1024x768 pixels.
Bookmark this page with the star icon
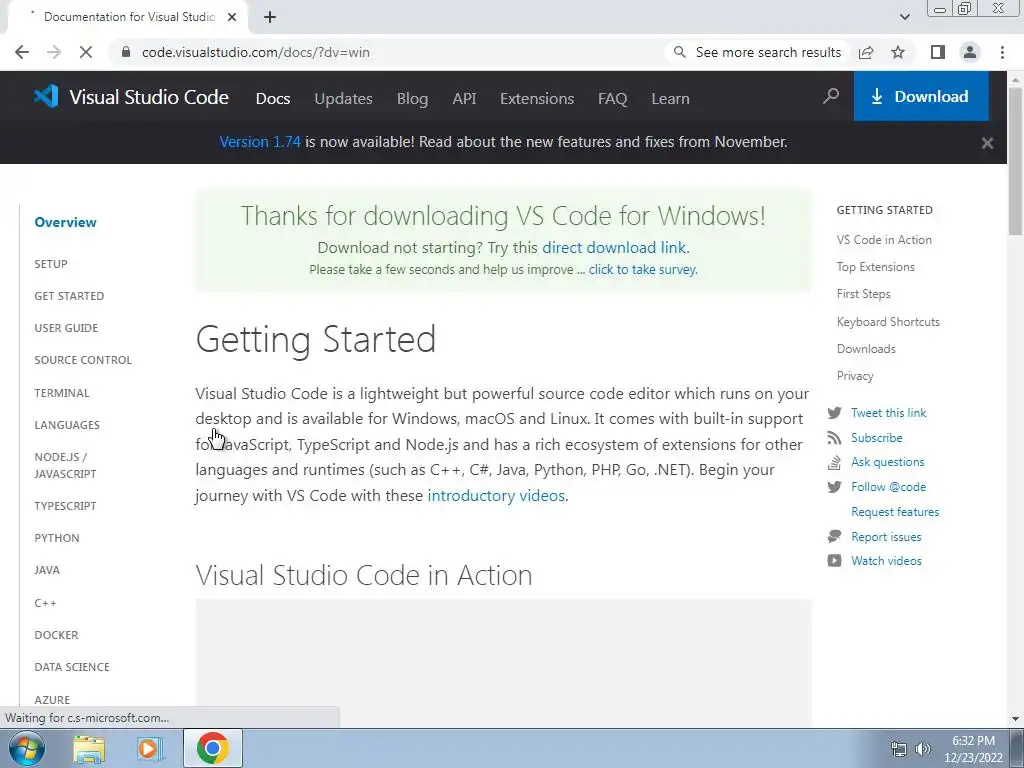[898, 52]
